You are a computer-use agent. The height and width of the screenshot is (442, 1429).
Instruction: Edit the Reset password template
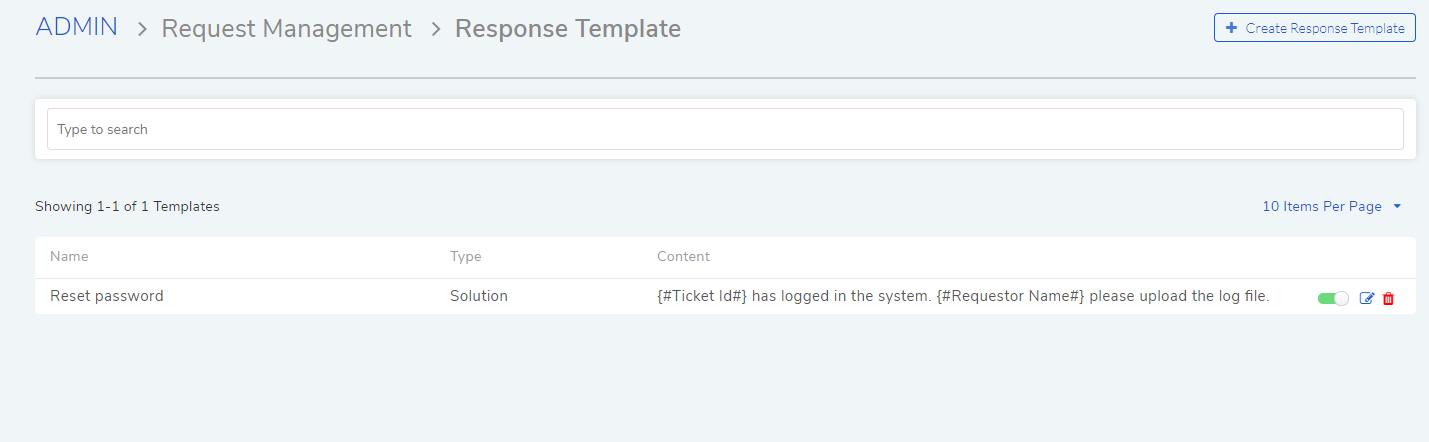coord(1367,298)
